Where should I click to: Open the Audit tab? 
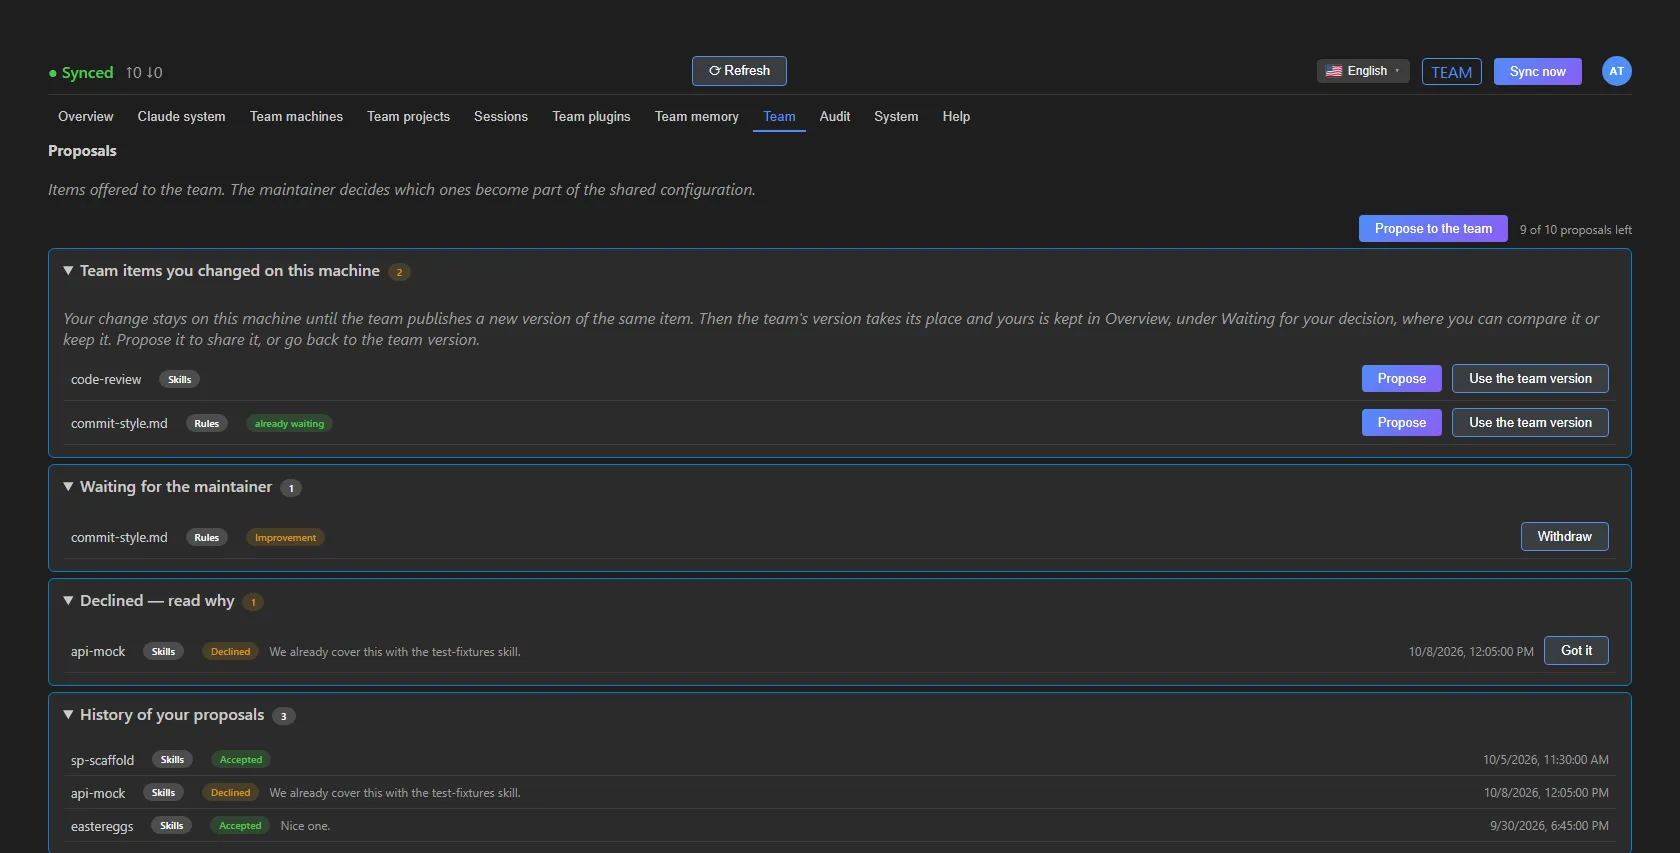tap(835, 116)
